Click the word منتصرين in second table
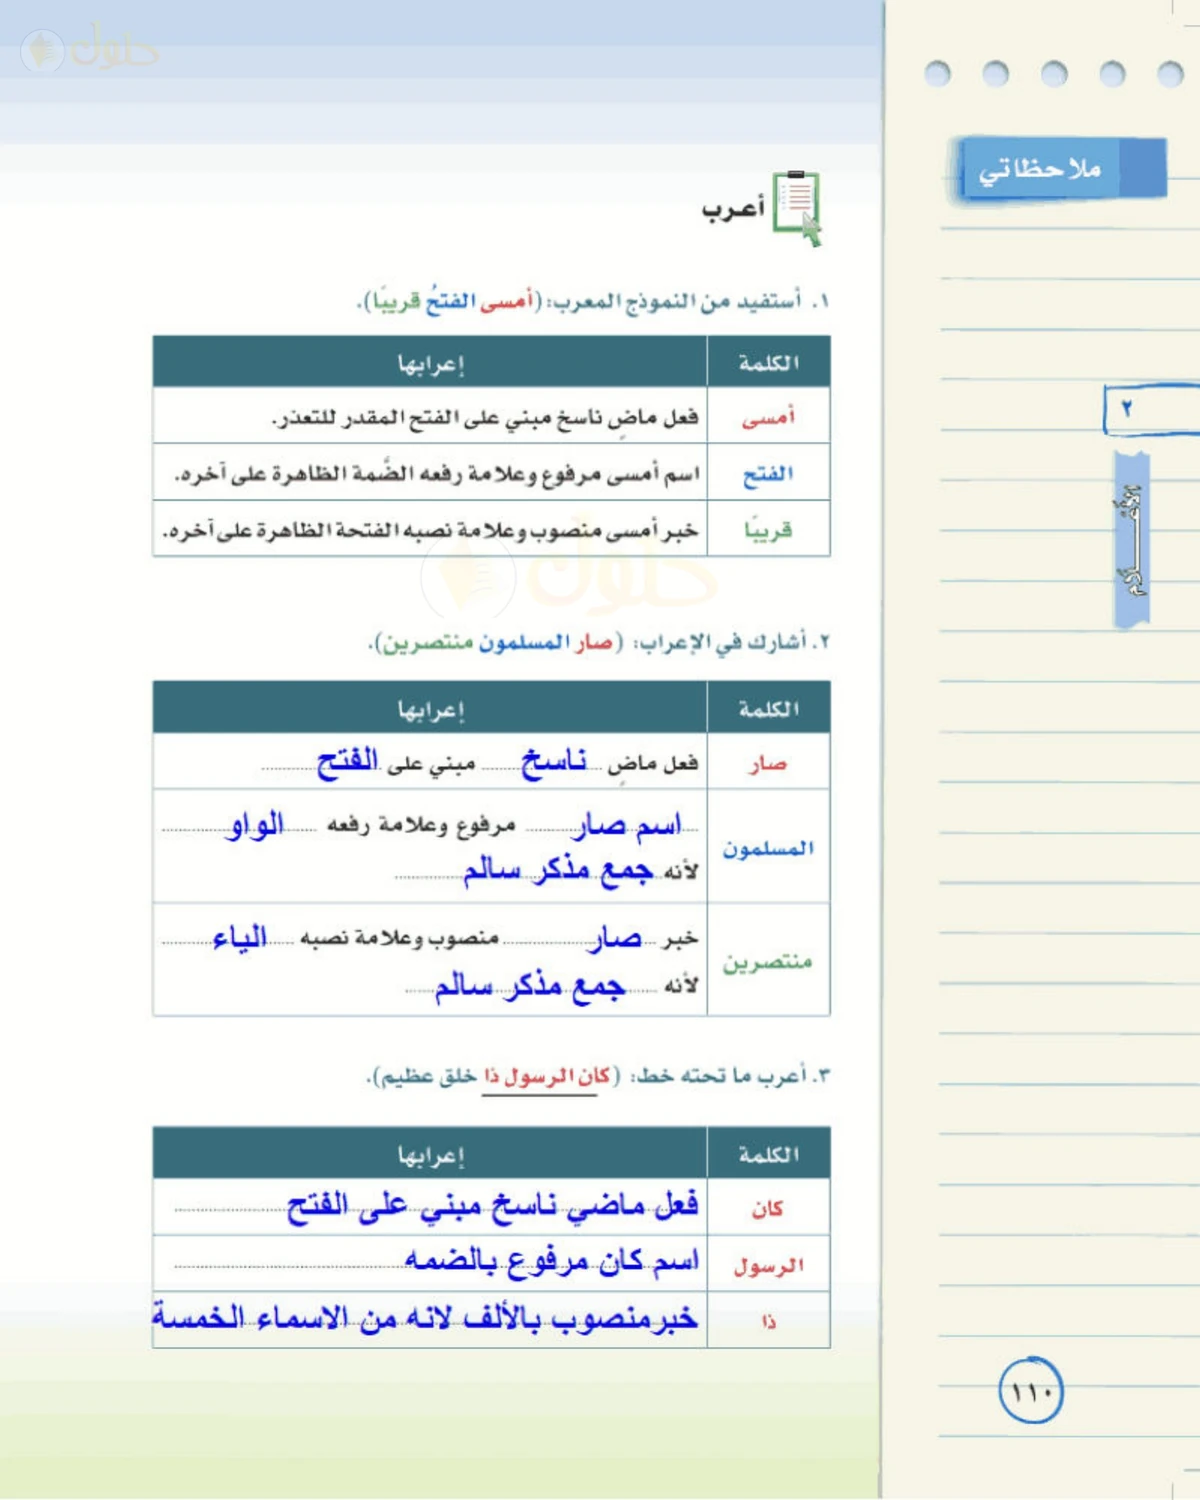 pyautogui.click(x=768, y=962)
